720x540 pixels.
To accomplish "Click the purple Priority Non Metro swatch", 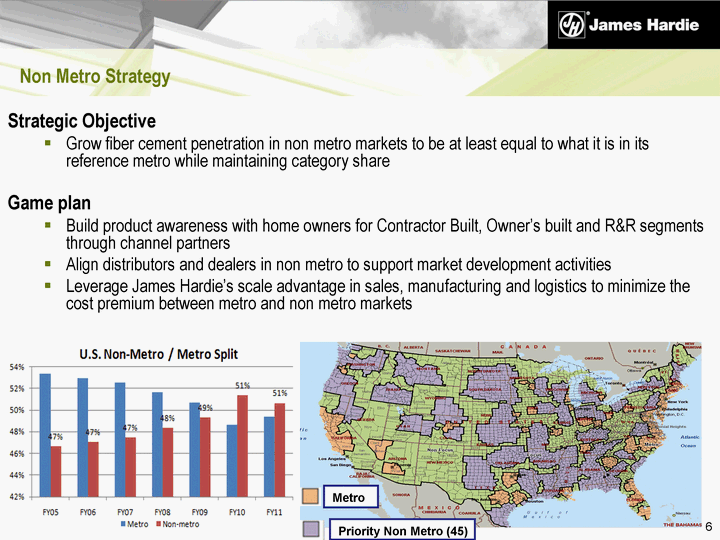I will point(310,530).
